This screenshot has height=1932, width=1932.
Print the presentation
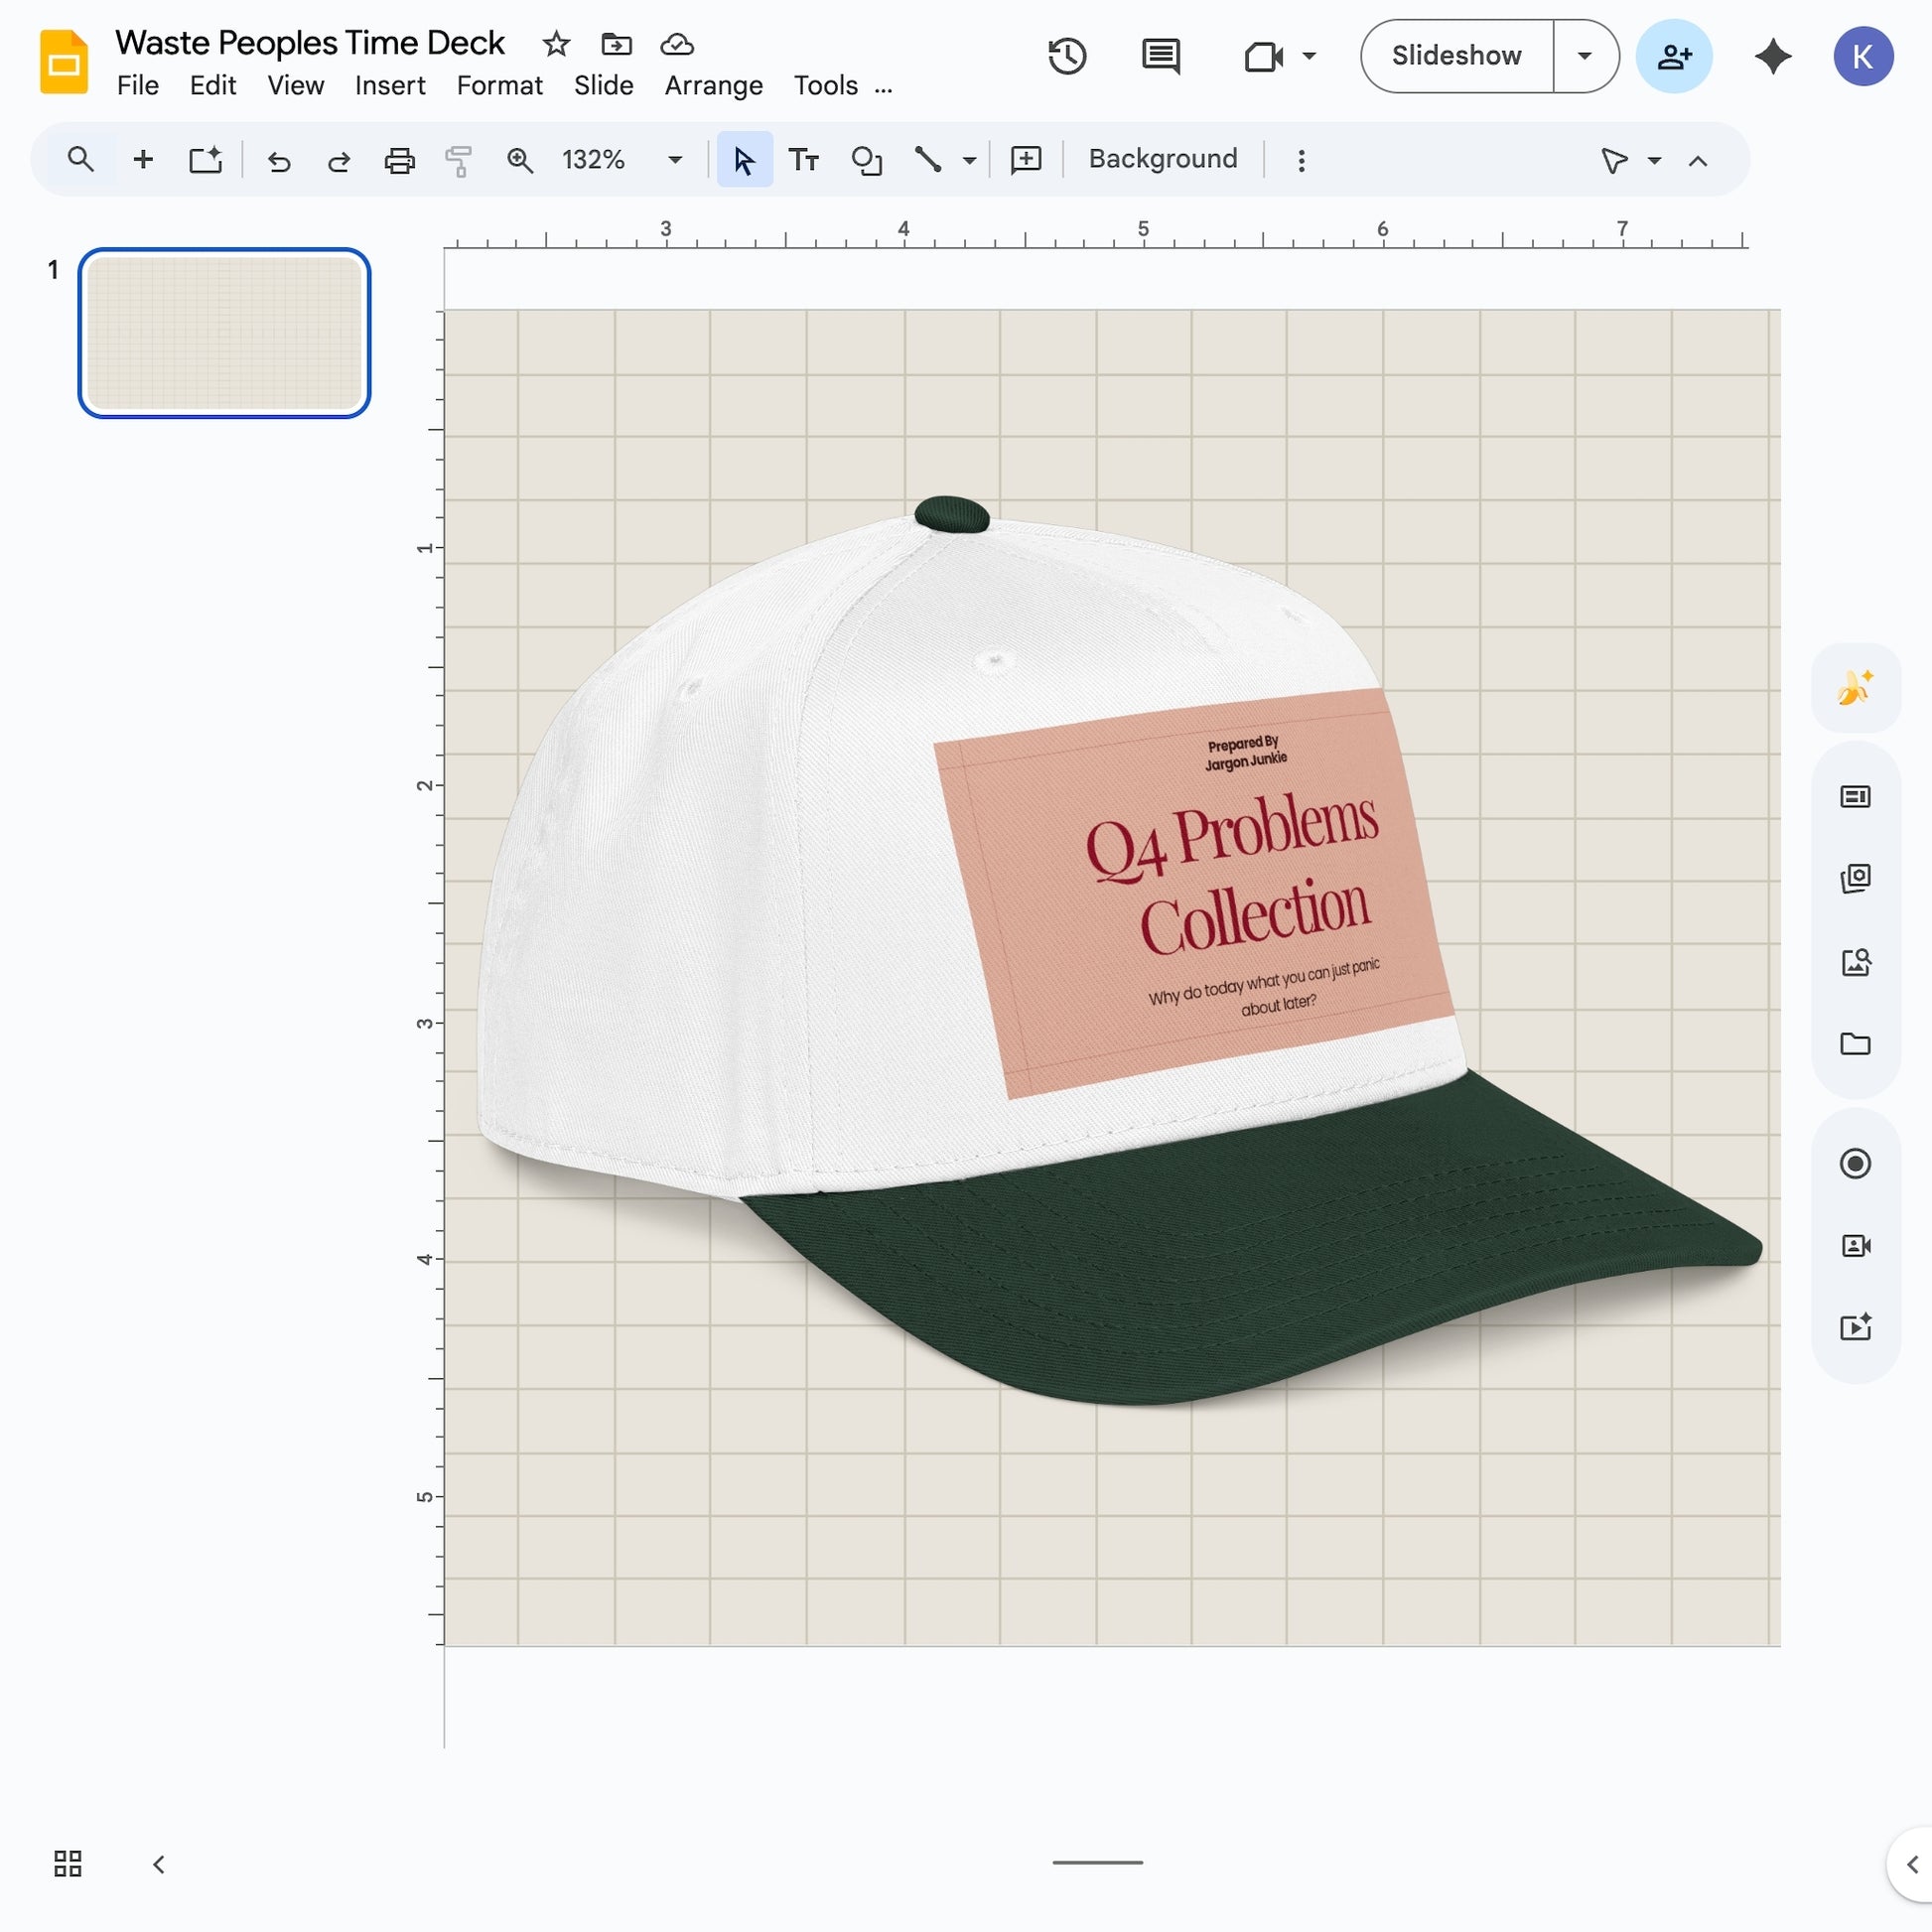tap(399, 160)
